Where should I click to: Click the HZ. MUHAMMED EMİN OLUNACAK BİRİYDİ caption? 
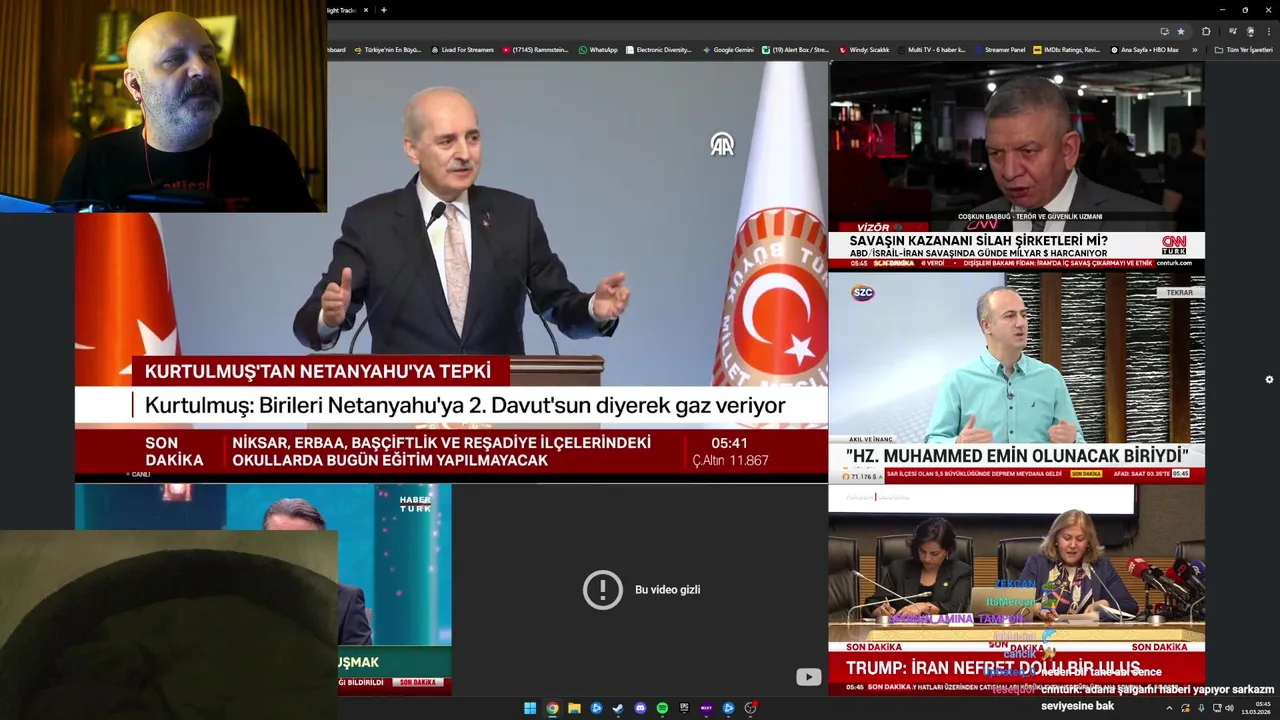click(x=1017, y=455)
